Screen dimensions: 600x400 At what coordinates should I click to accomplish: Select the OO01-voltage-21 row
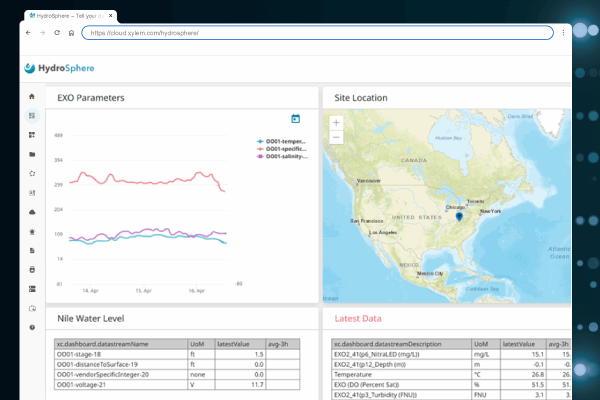[177, 385]
